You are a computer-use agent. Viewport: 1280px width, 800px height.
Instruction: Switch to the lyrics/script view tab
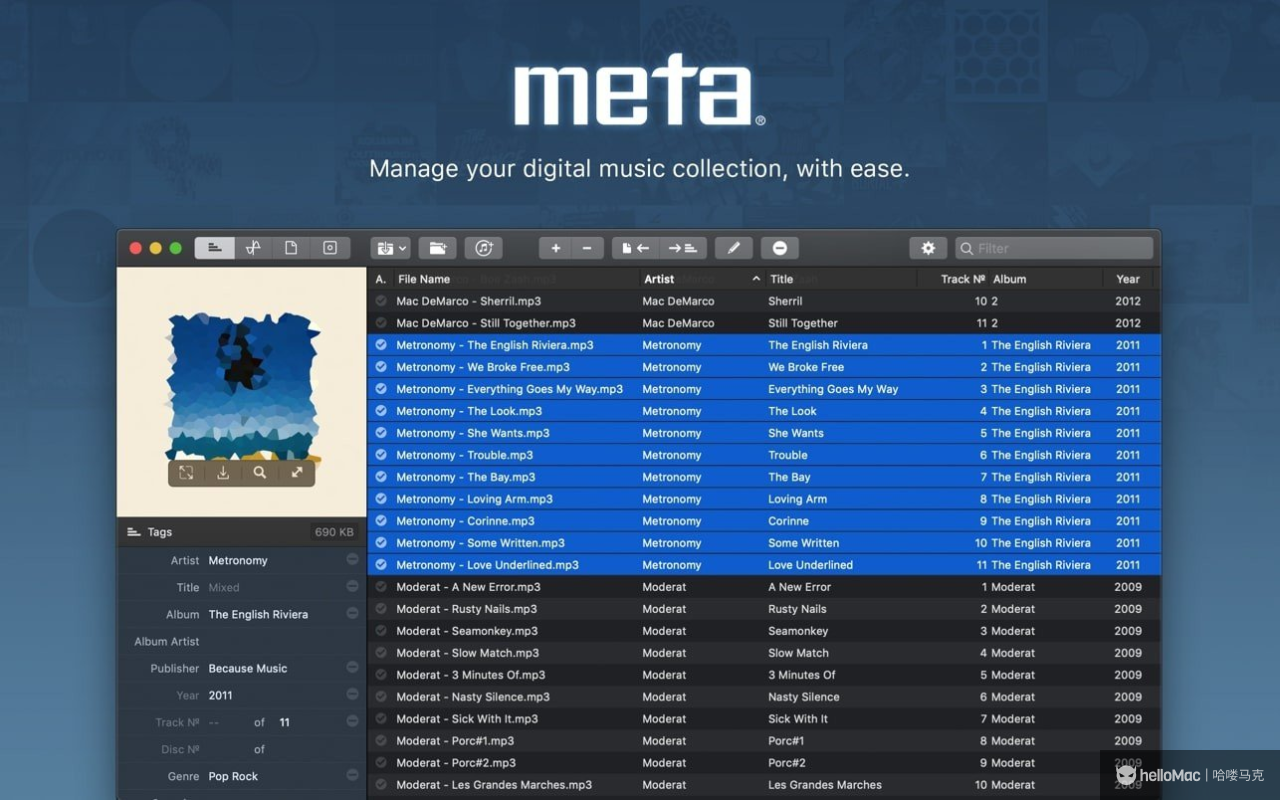253,248
